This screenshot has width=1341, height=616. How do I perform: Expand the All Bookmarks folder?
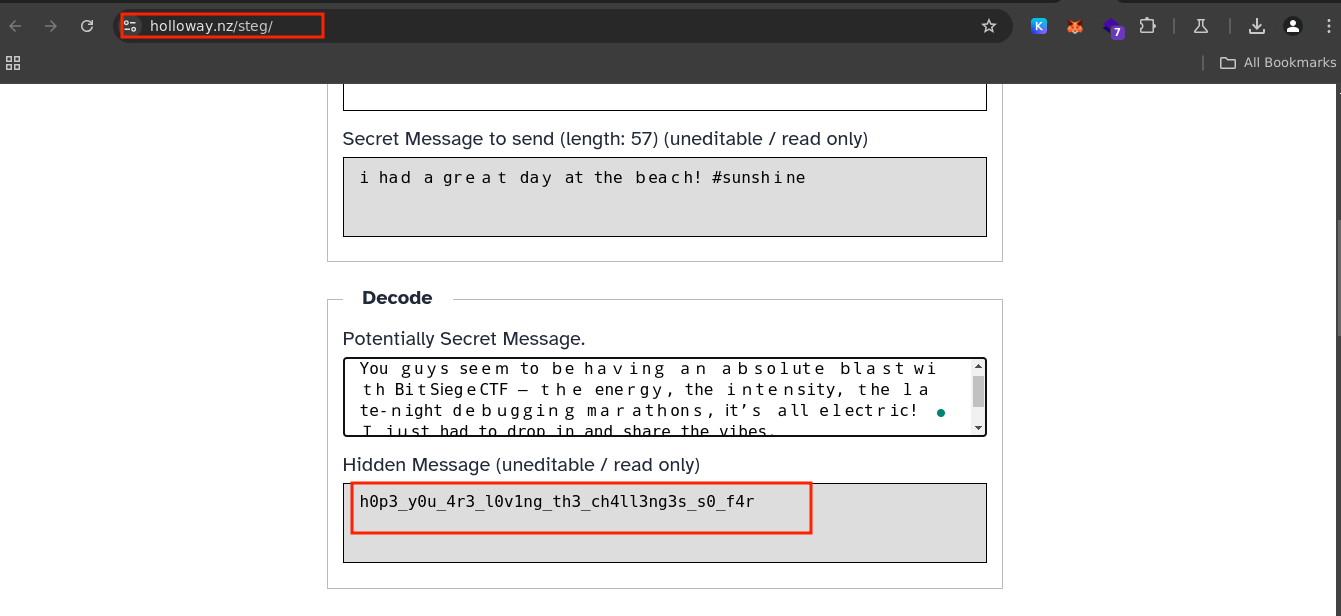(x=1278, y=62)
